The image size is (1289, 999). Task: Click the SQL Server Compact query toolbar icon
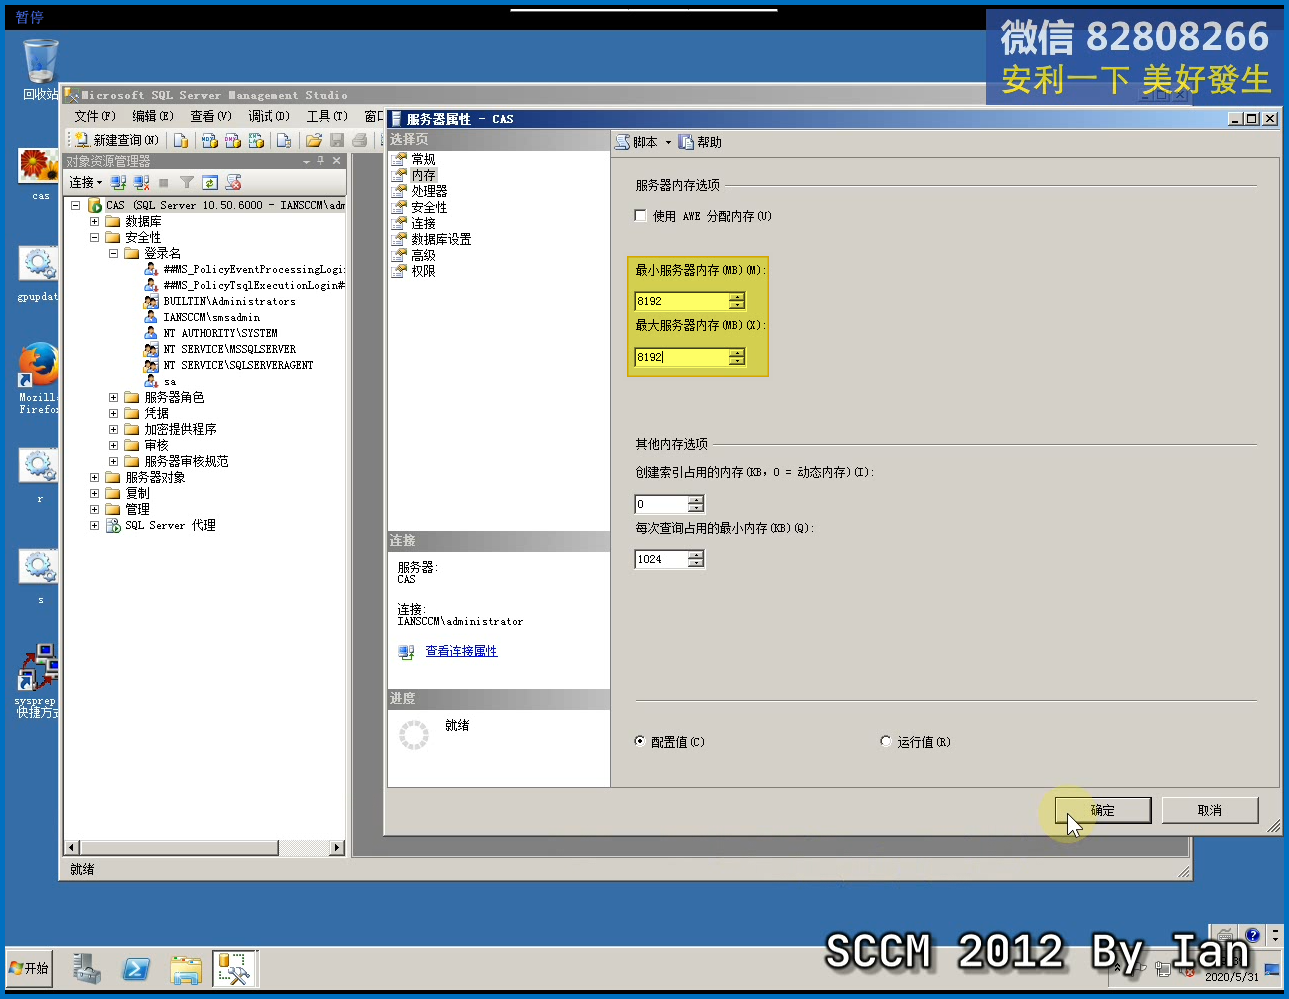tap(284, 140)
